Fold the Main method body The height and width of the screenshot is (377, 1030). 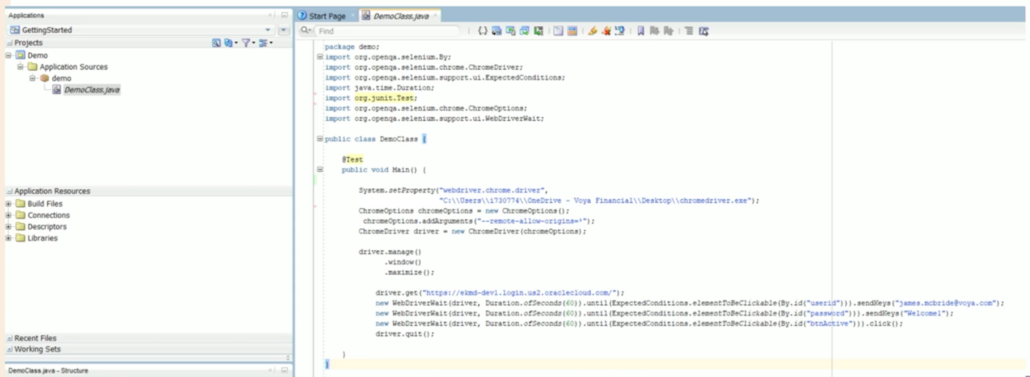(x=319, y=169)
